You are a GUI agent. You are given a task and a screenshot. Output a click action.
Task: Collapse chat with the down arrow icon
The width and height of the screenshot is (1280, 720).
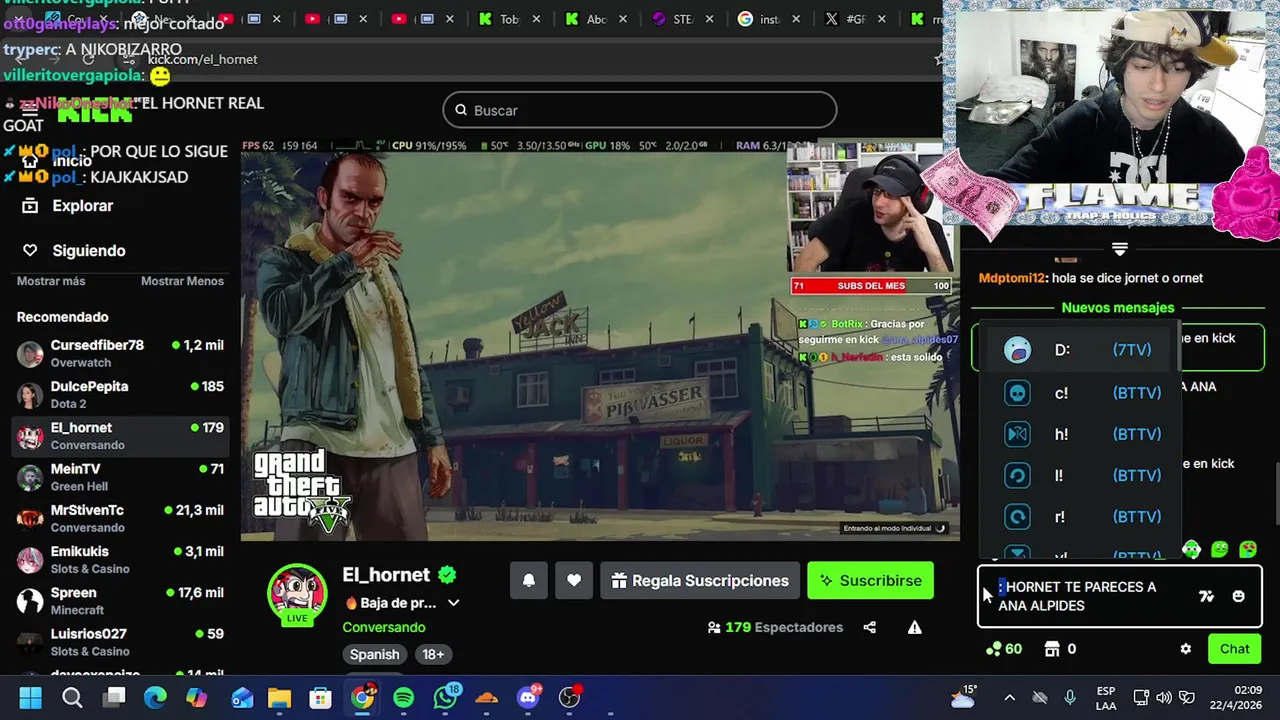point(1119,249)
